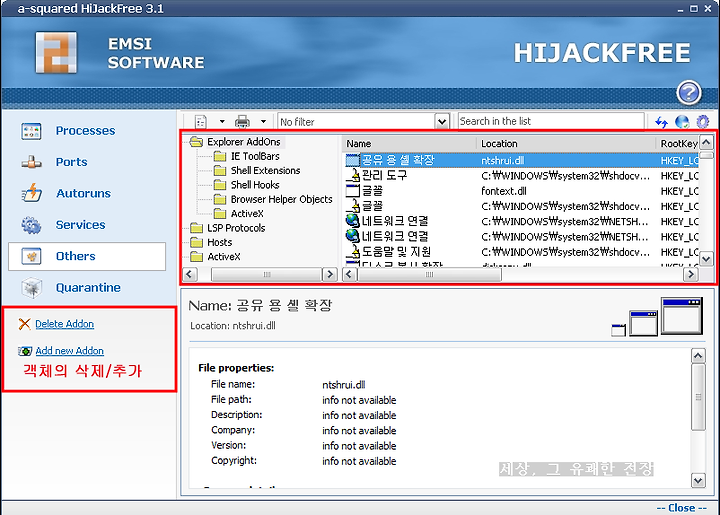The image size is (720, 515).
Task: Open the Processes section
Action: (85, 131)
